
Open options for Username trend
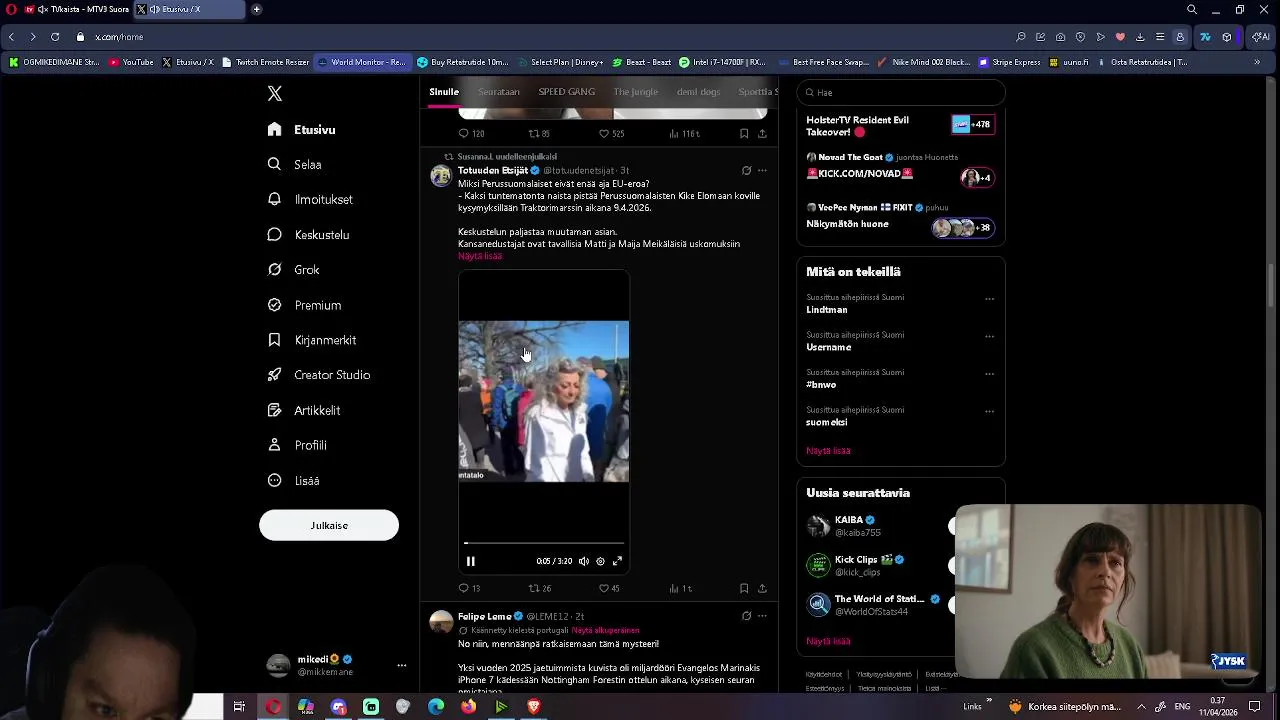[x=989, y=336]
